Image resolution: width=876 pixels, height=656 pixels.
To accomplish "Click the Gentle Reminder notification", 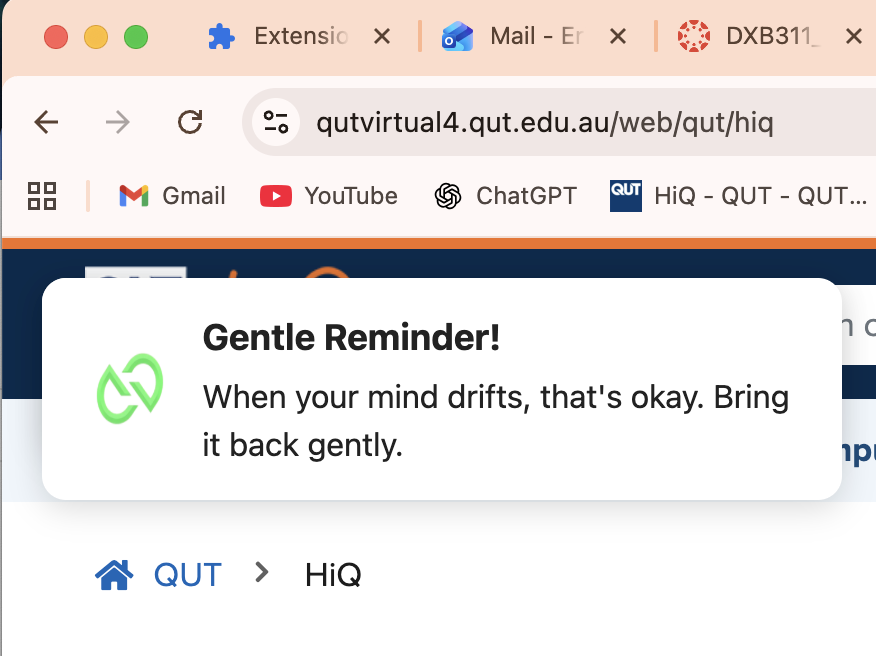I will [x=495, y=390].
